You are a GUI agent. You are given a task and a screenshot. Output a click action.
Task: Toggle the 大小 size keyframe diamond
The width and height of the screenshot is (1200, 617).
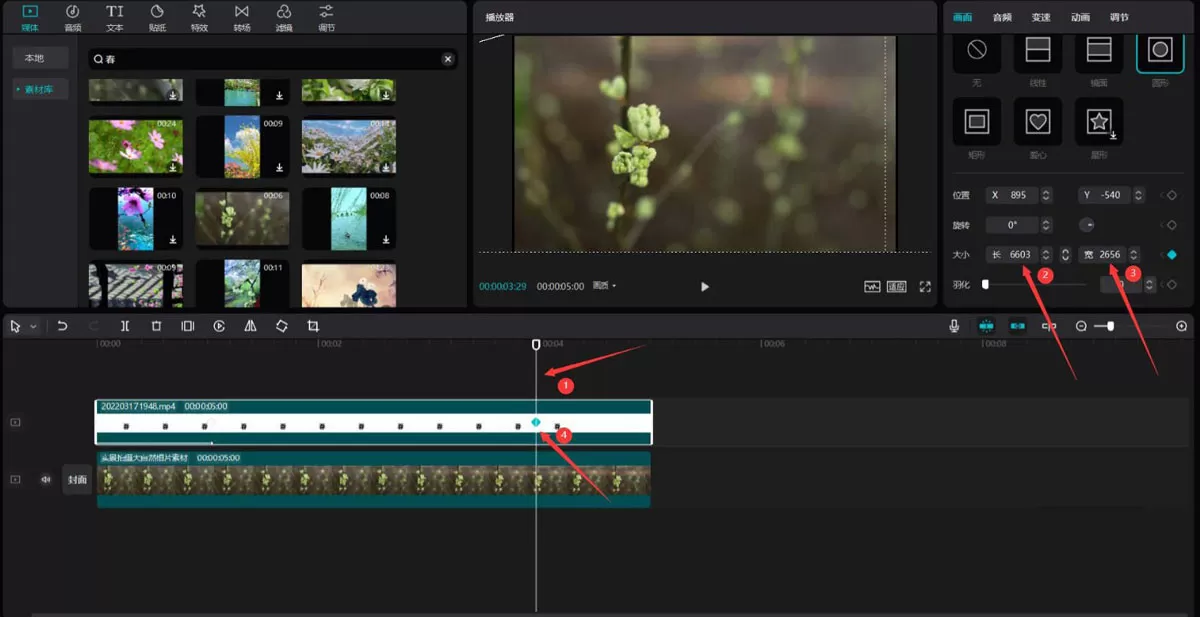(x=1171, y=255)
